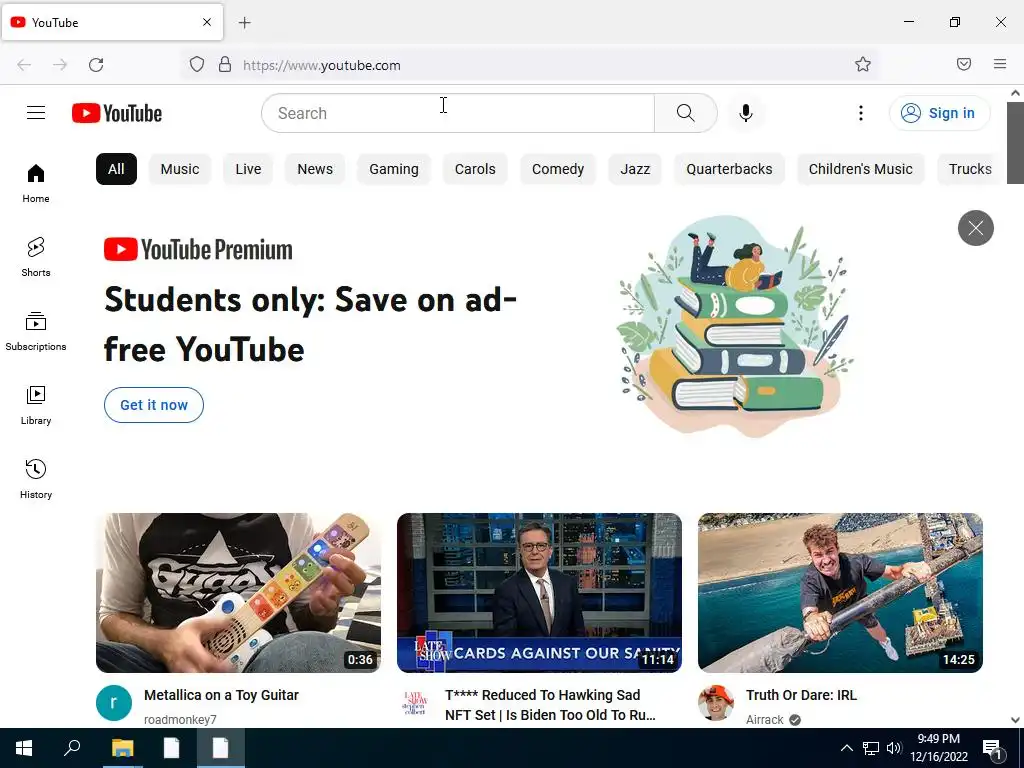Start voice search with microphone icon

(x=746, y=113)
